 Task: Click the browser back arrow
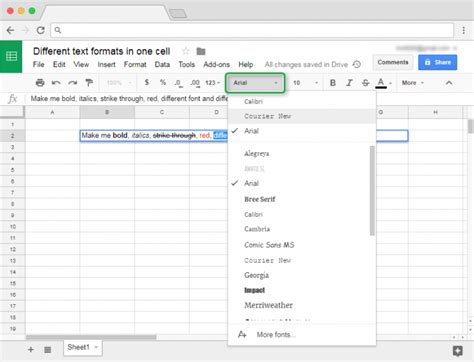point(10,30)
